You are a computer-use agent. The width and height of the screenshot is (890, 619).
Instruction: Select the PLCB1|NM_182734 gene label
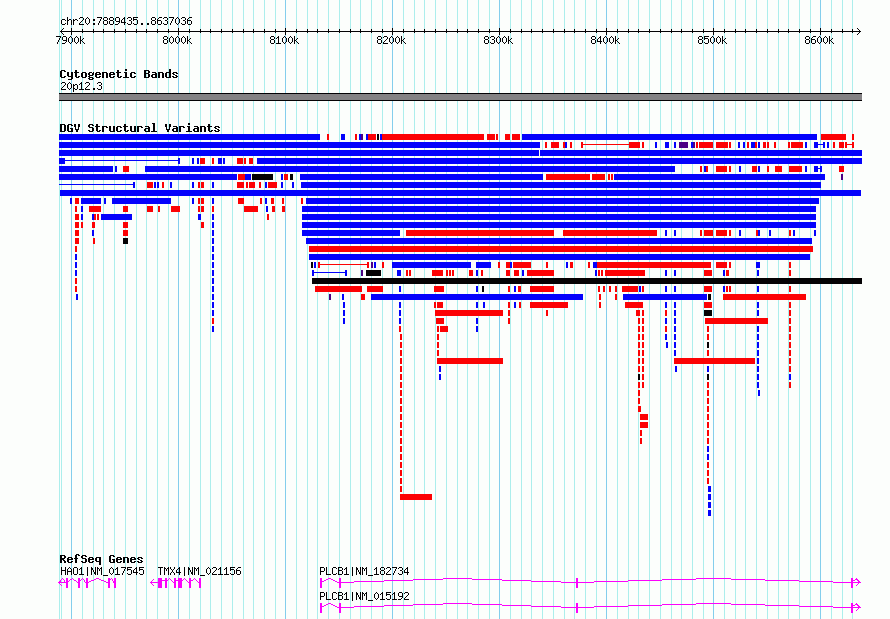coord(364,571)
